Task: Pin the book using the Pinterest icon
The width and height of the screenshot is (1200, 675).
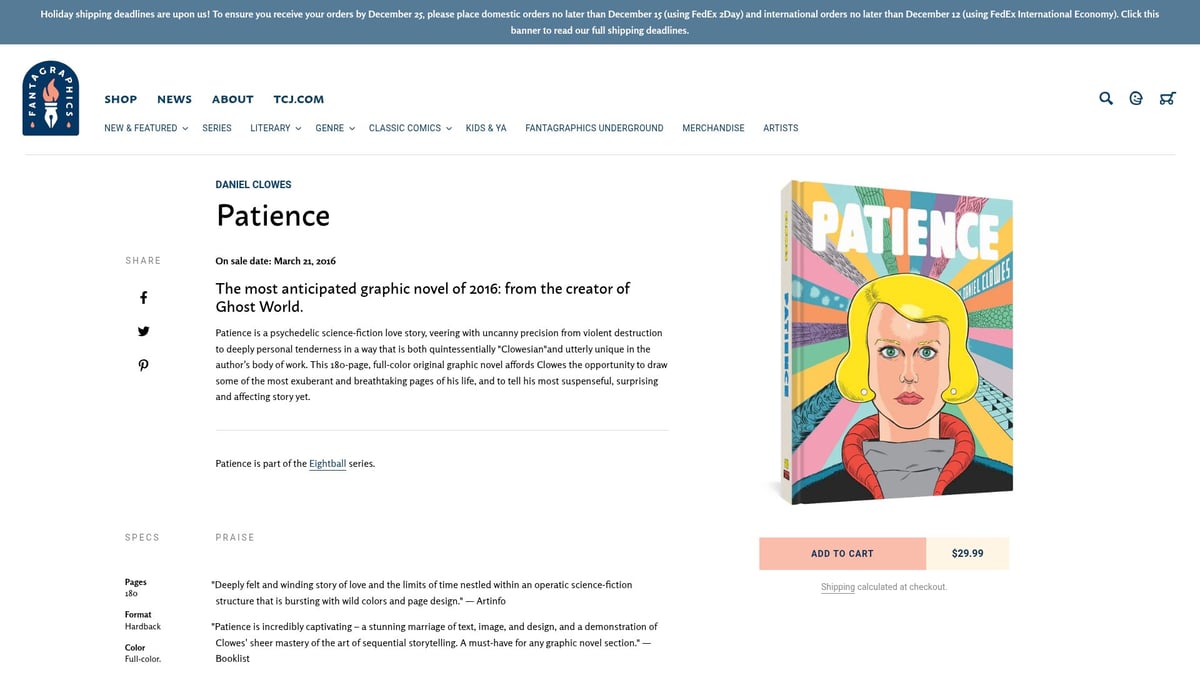Action: 143,364
